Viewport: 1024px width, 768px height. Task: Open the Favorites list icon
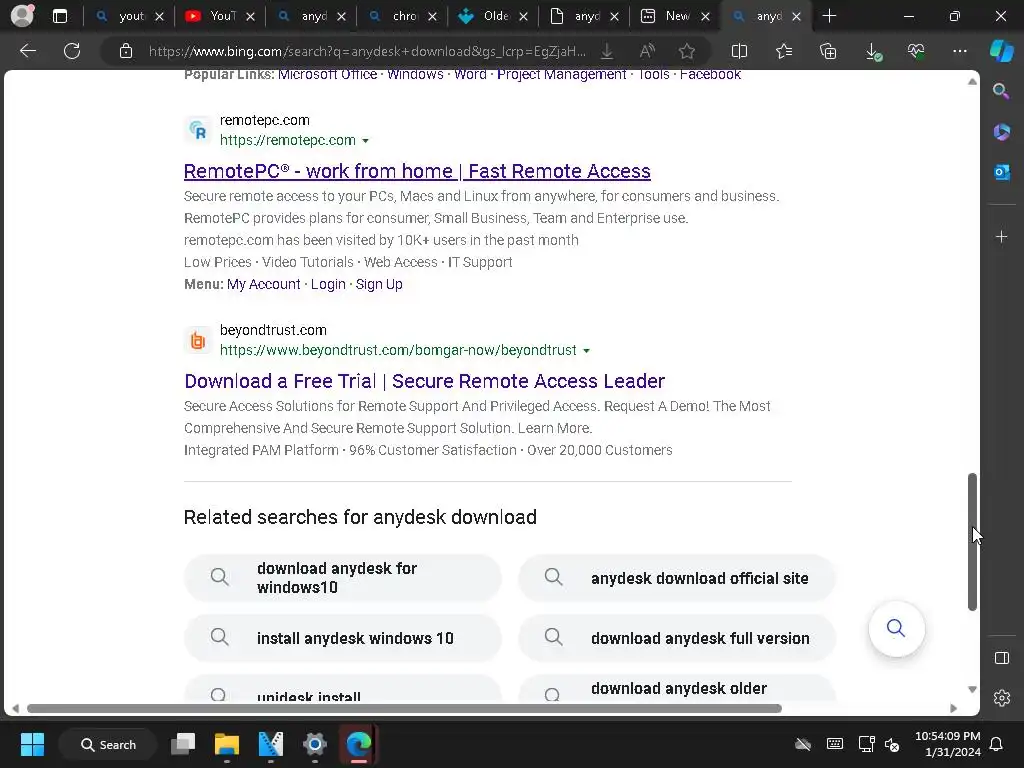pyautogui.click(x=784, y=51)
